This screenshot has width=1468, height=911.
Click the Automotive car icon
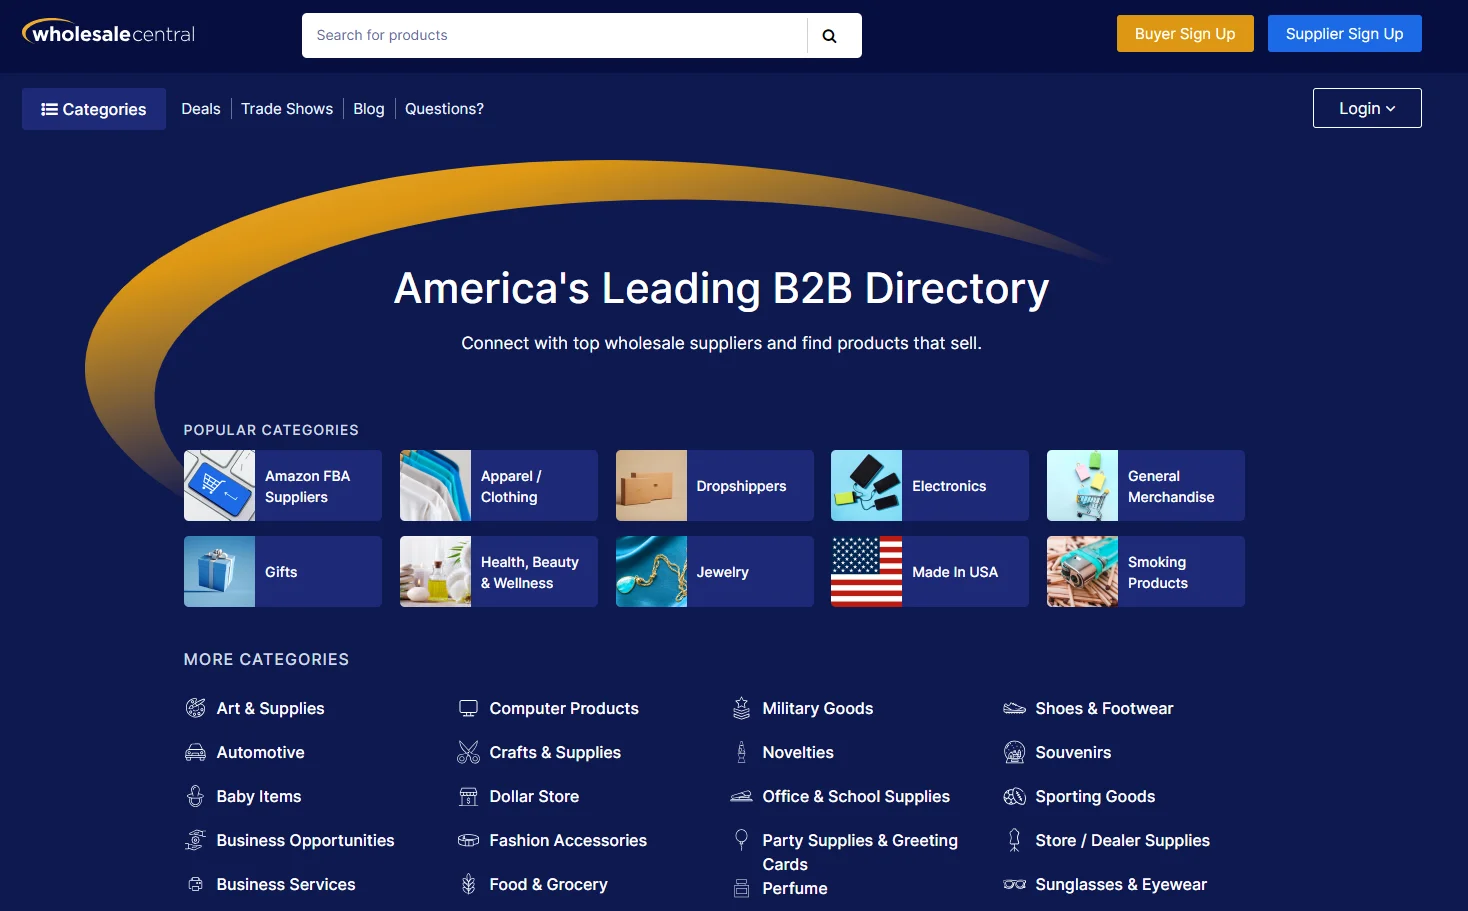[196, 752]
